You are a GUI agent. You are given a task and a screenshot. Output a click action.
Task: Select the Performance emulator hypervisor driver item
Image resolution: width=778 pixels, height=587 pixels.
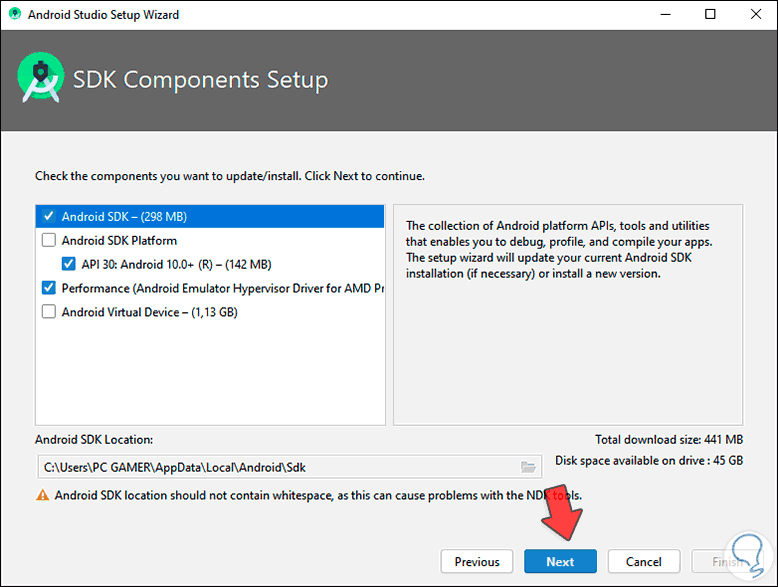[222, 288]
